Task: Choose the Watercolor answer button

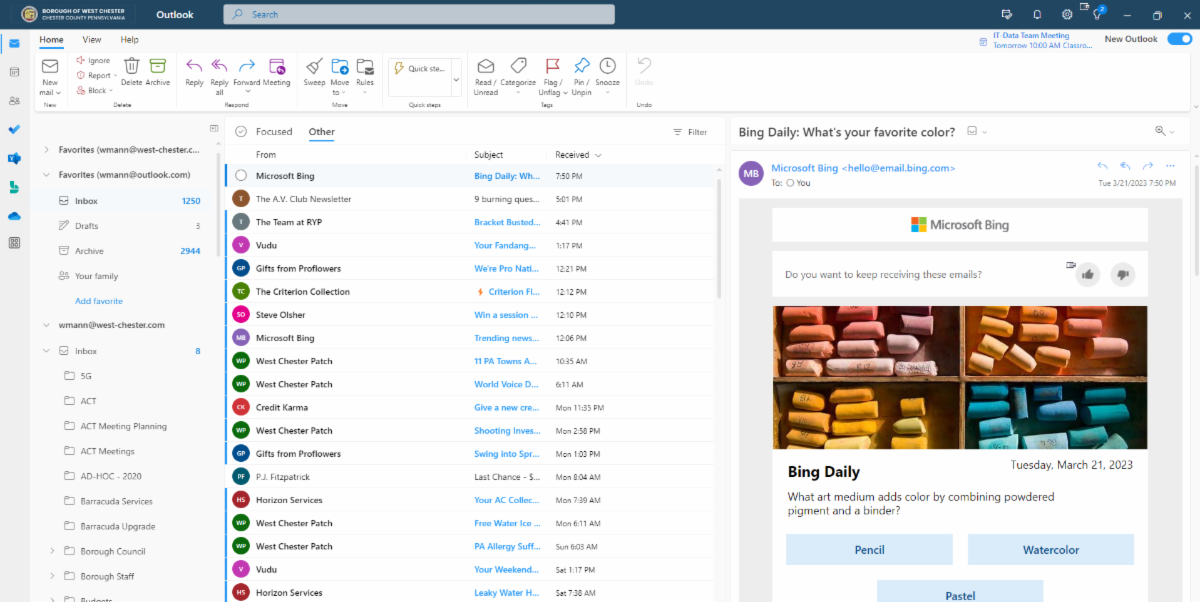Action: pos(1050,550)
